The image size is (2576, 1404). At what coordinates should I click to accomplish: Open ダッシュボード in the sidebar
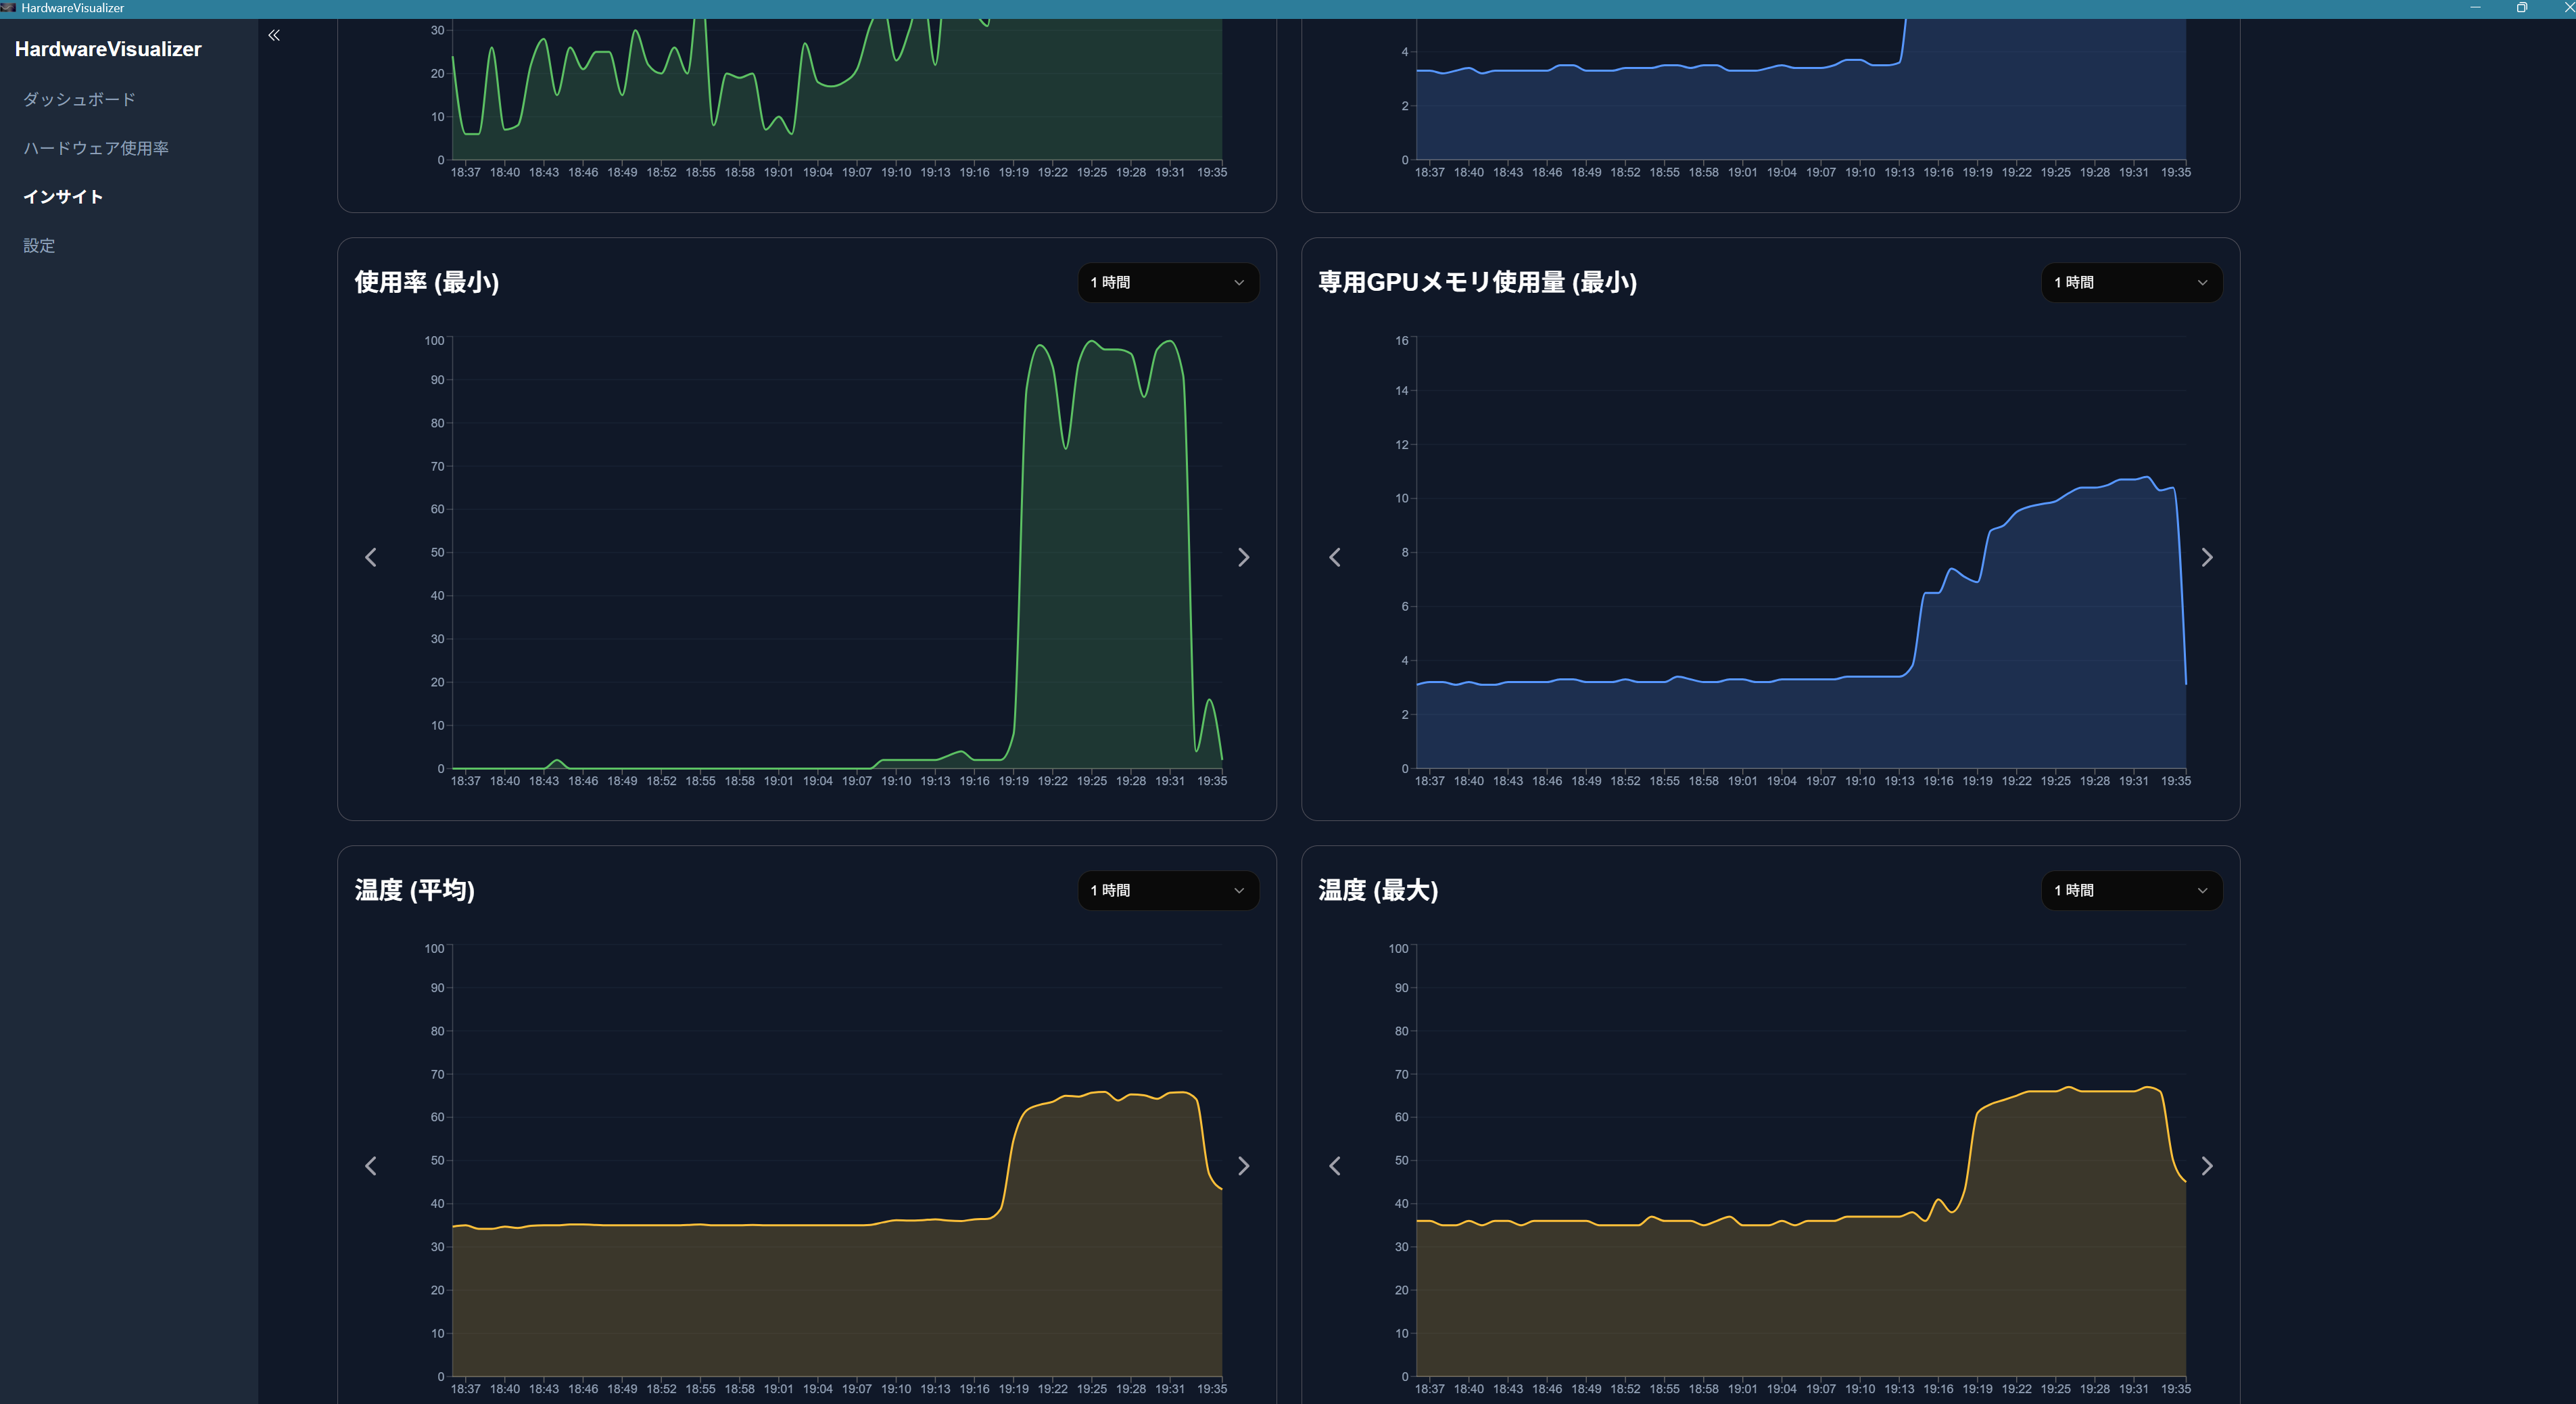[x=79, y=99]
